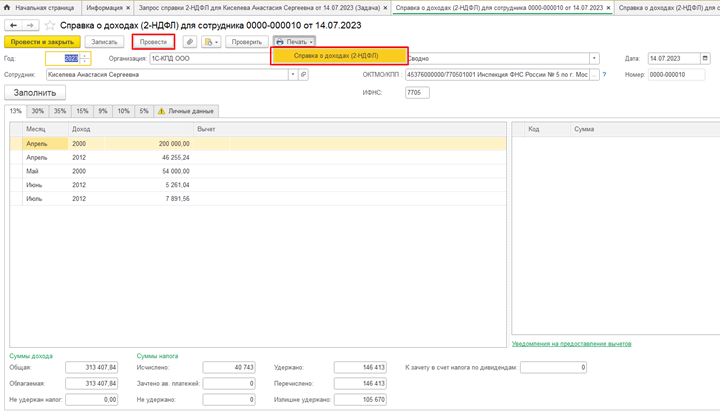Close the Запрос справки 2-НДФЛ tab
This screenshot has height=415, width=720.
(x=385, y=8)
